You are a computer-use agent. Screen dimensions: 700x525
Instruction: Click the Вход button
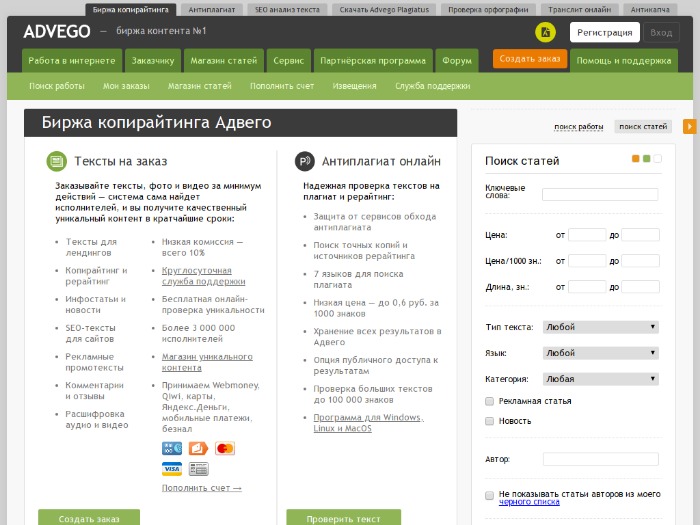661,32
